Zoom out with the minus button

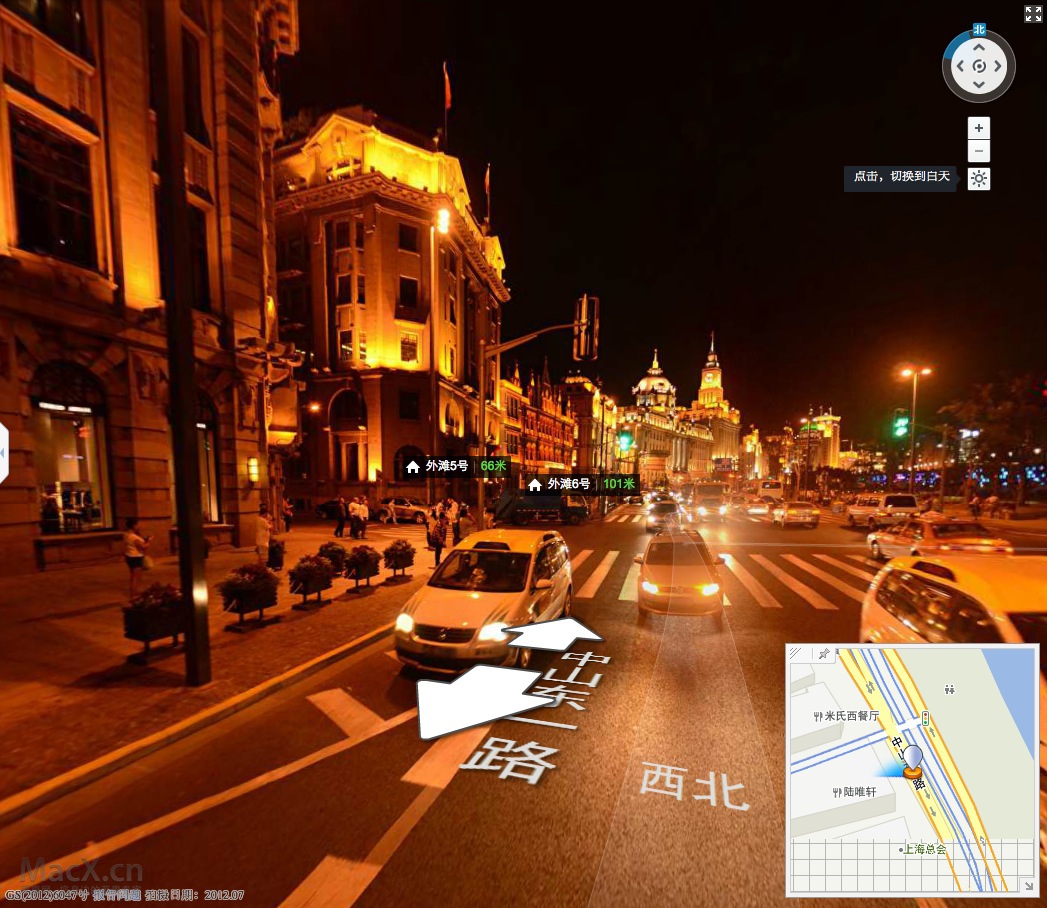point(979,151)
